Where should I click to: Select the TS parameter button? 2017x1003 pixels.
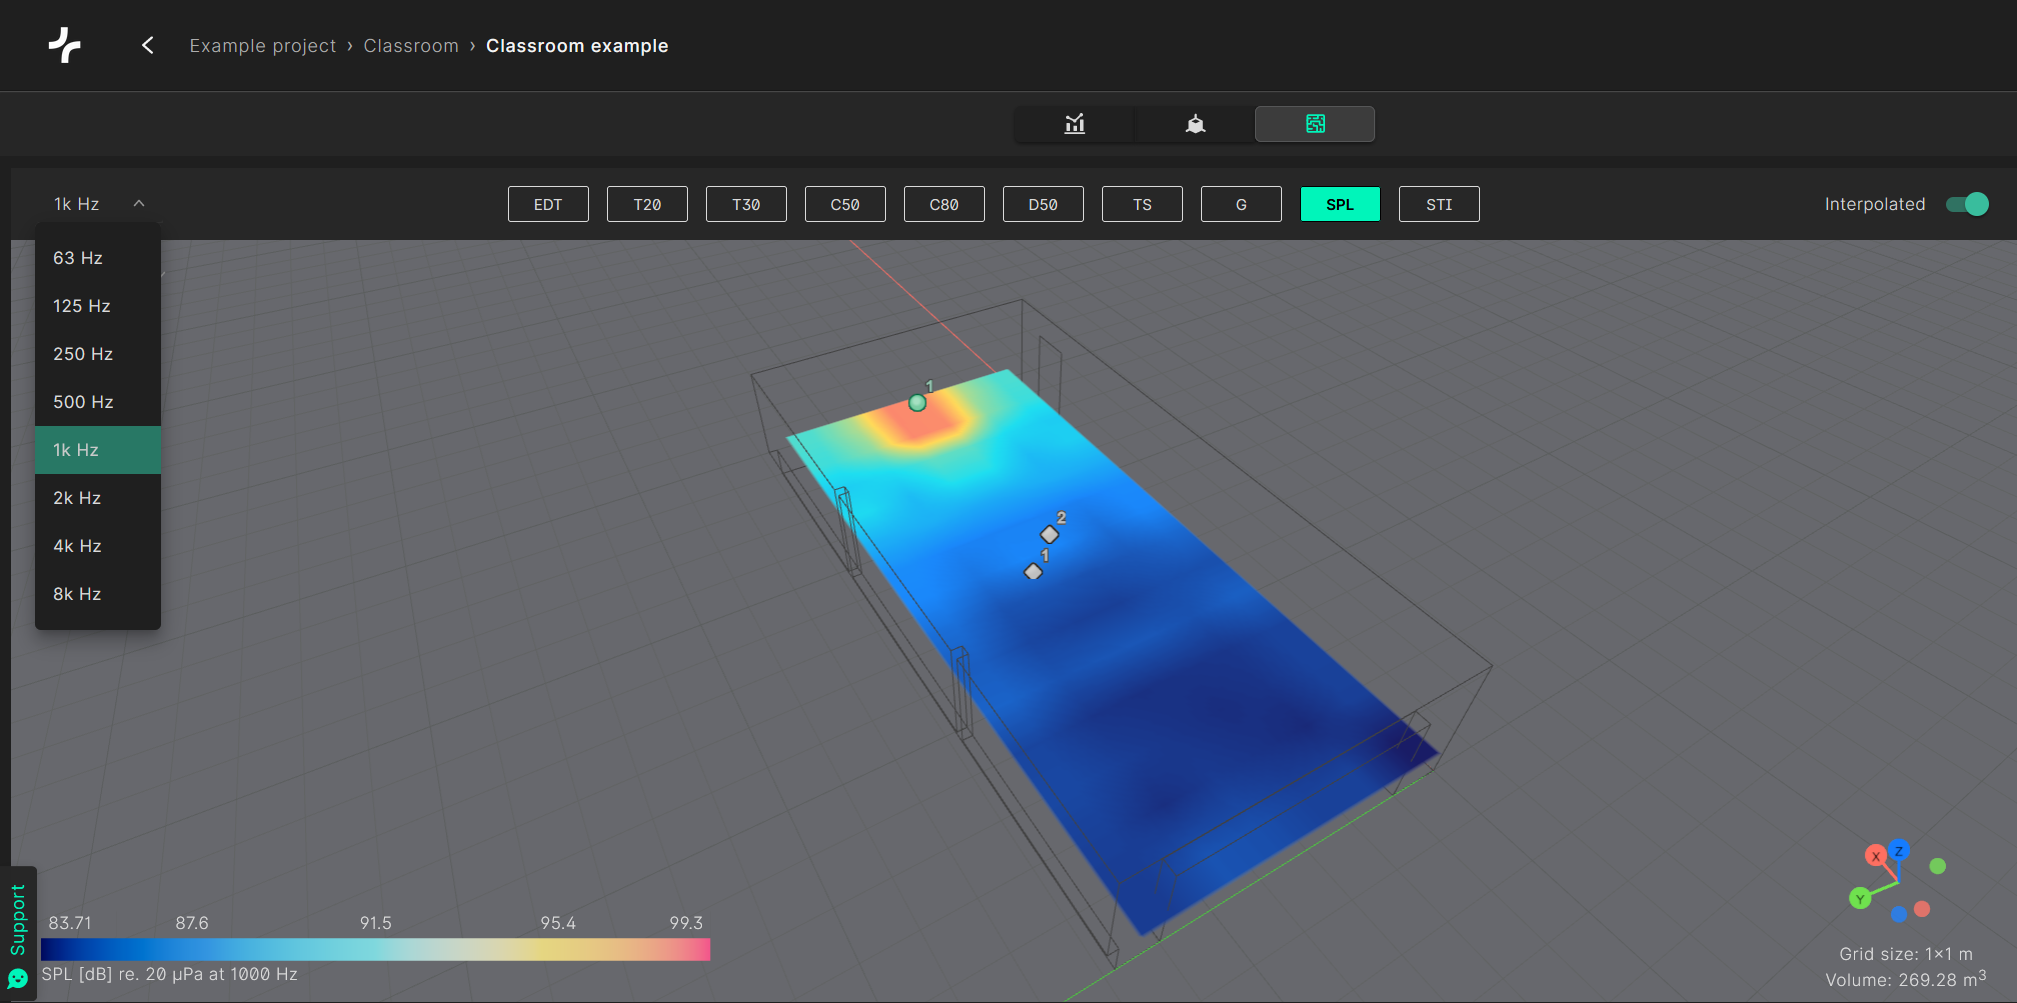coord(1142,204)
